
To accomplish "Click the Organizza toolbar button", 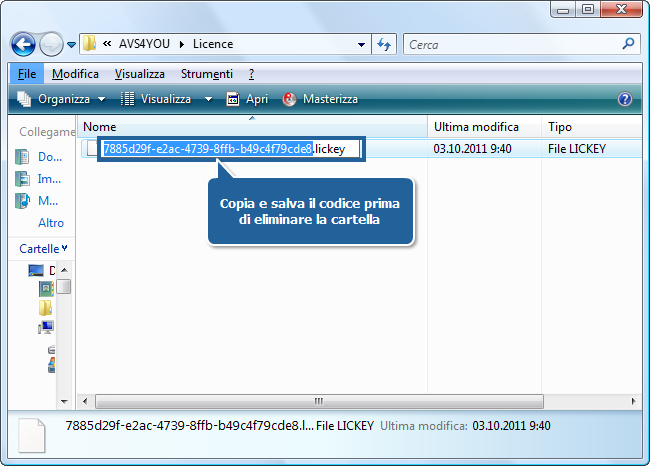I will pyautogui.click(x=61, y=99).
